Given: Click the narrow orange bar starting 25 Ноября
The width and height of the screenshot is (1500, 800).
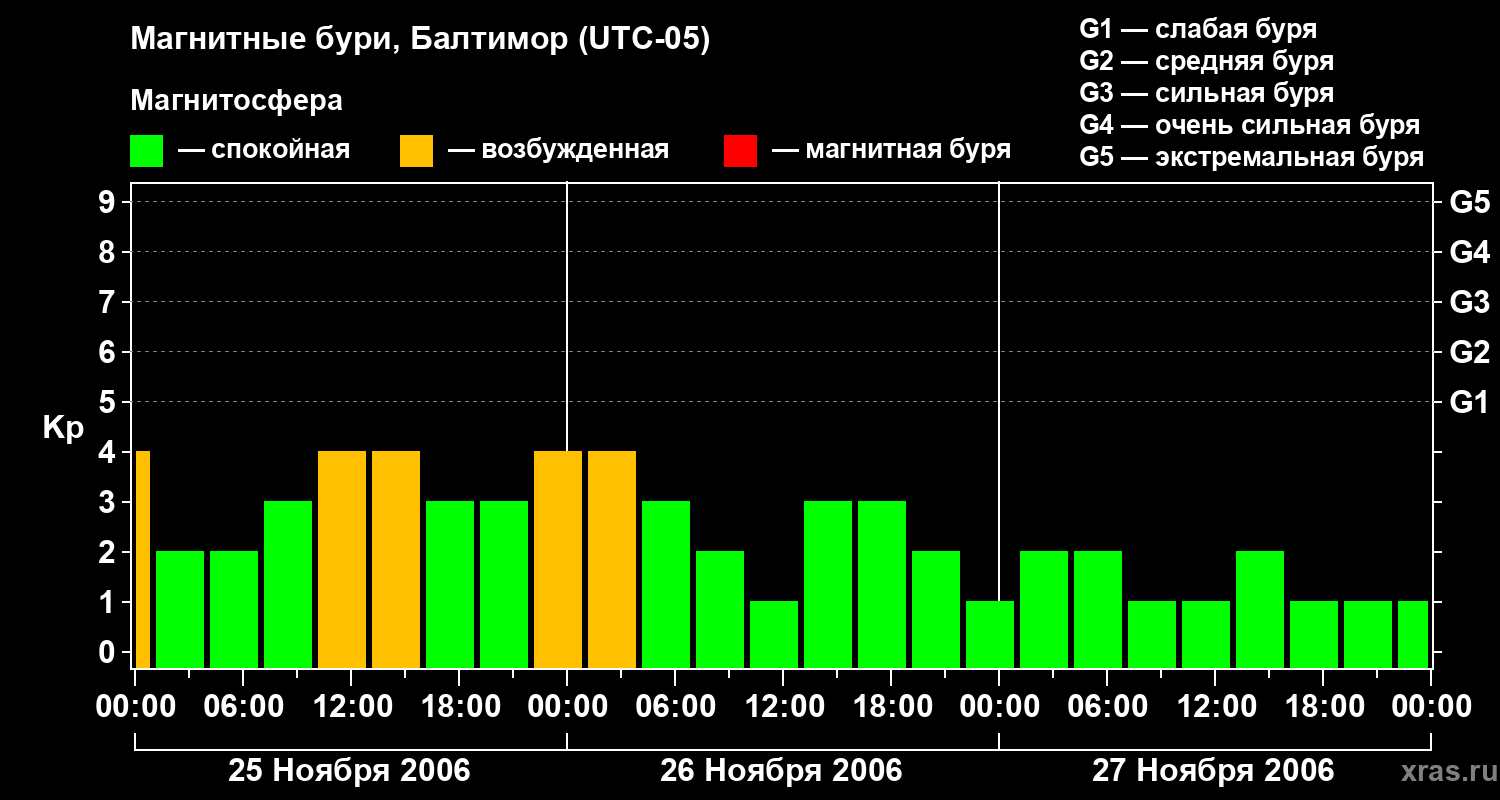Looking at the screenshot, I should pos(143,560).
